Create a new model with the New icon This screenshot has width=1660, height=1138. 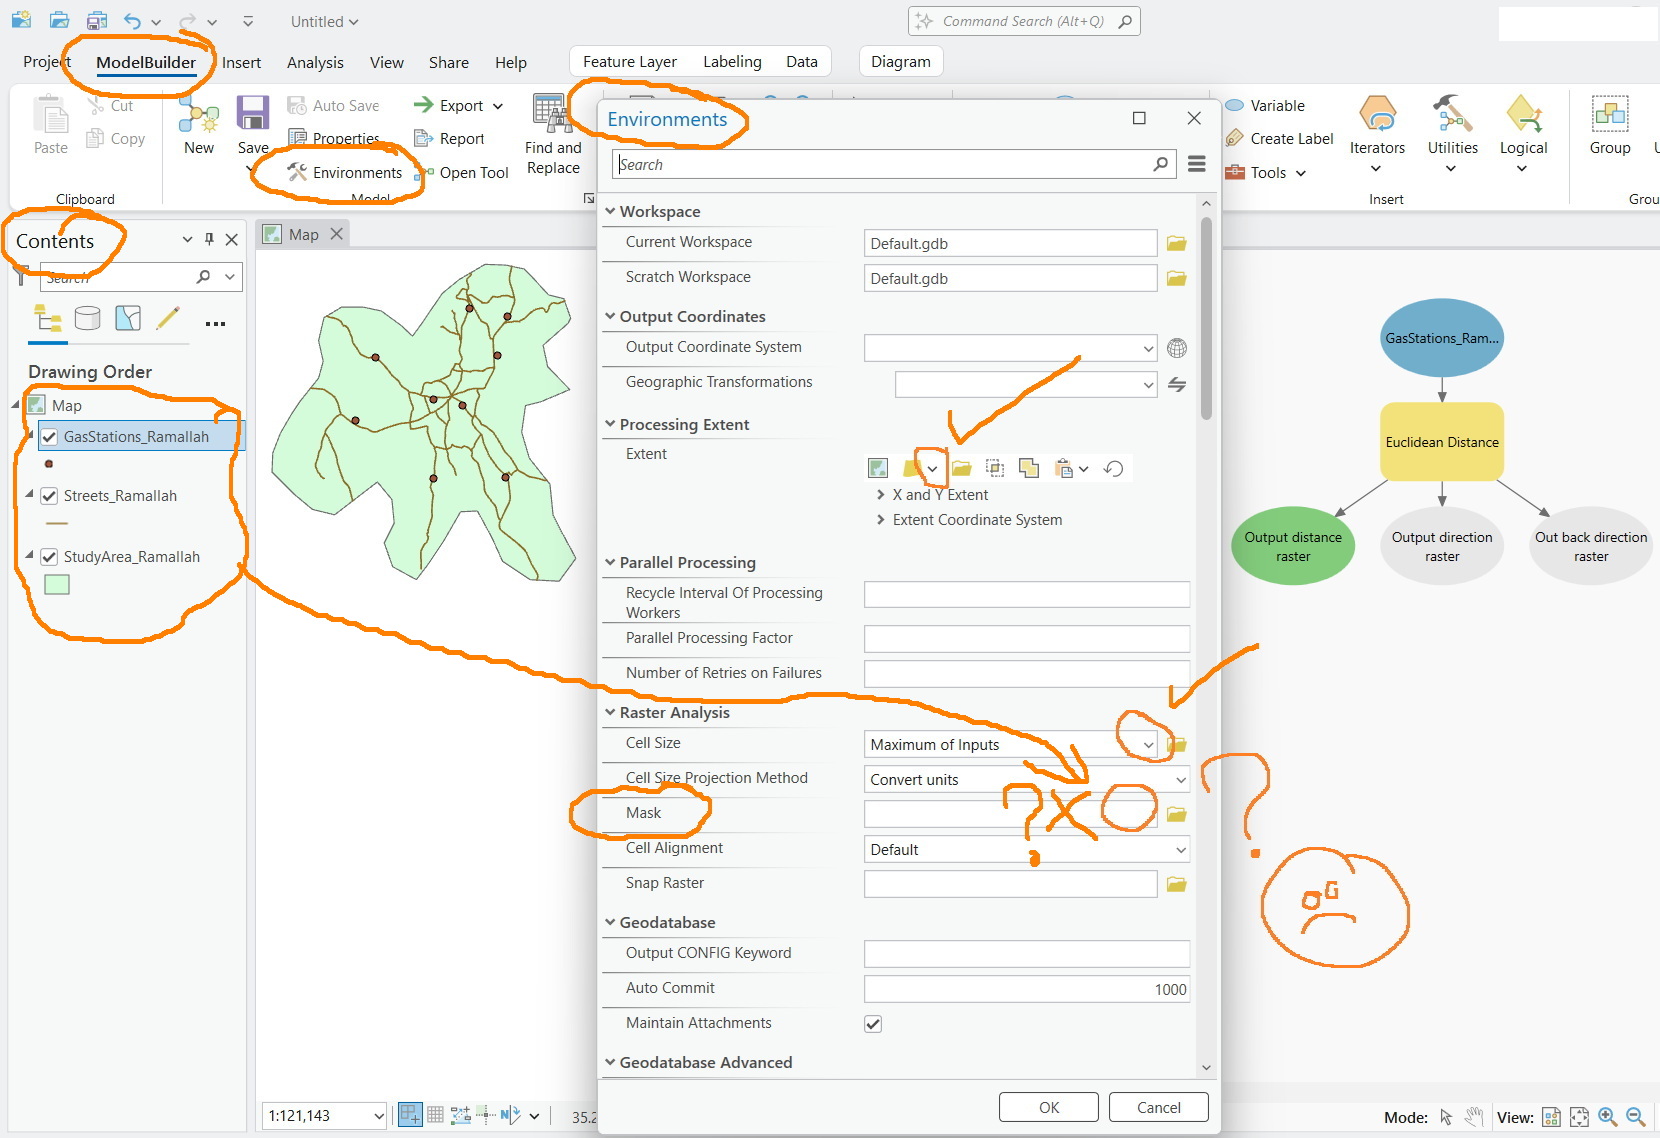tap(198, 120)
